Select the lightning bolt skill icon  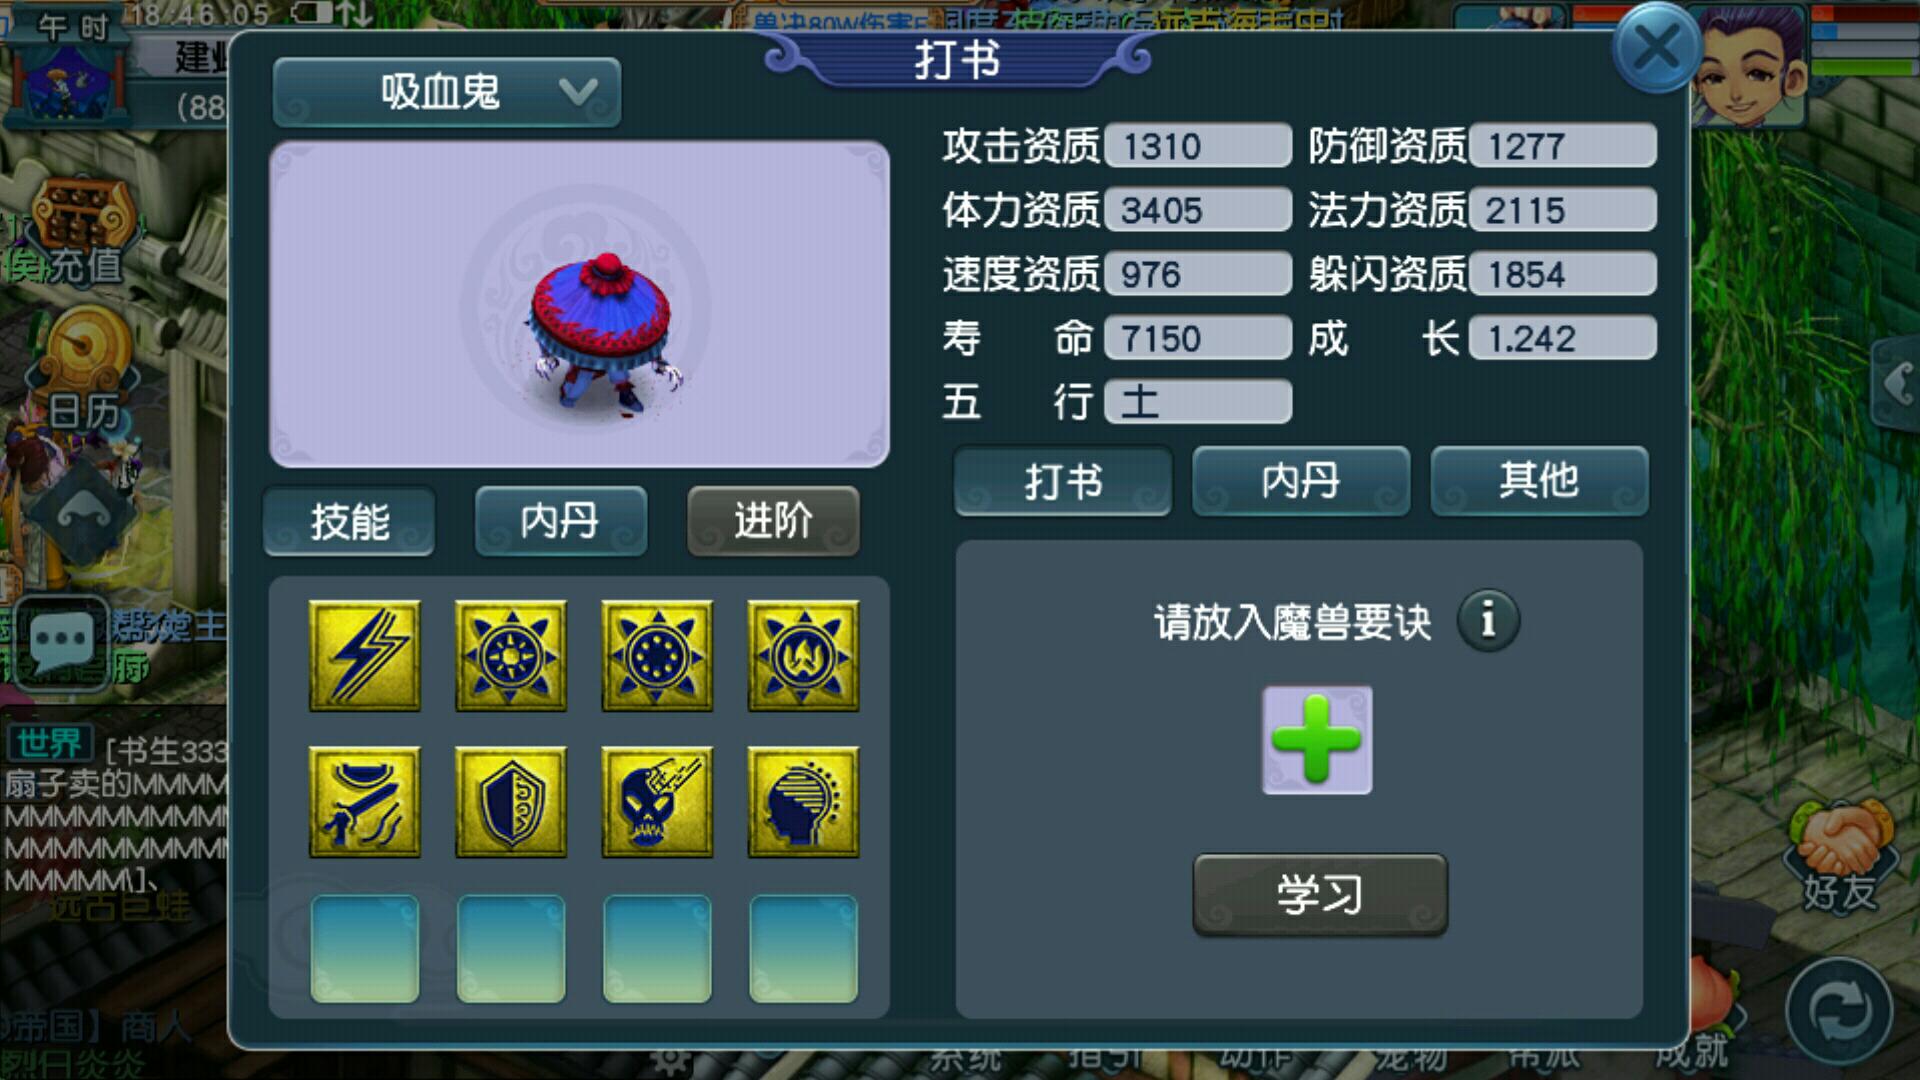click(365, 656)
